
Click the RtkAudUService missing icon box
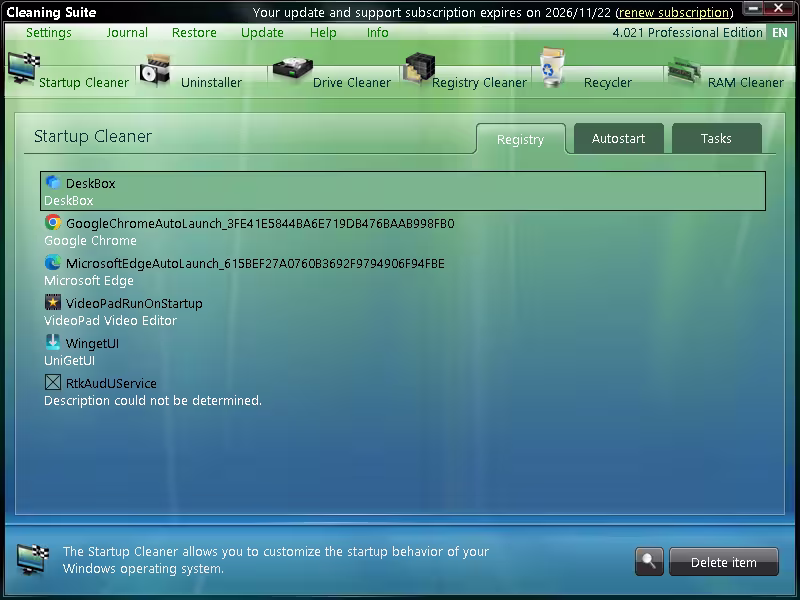[53, 382]
